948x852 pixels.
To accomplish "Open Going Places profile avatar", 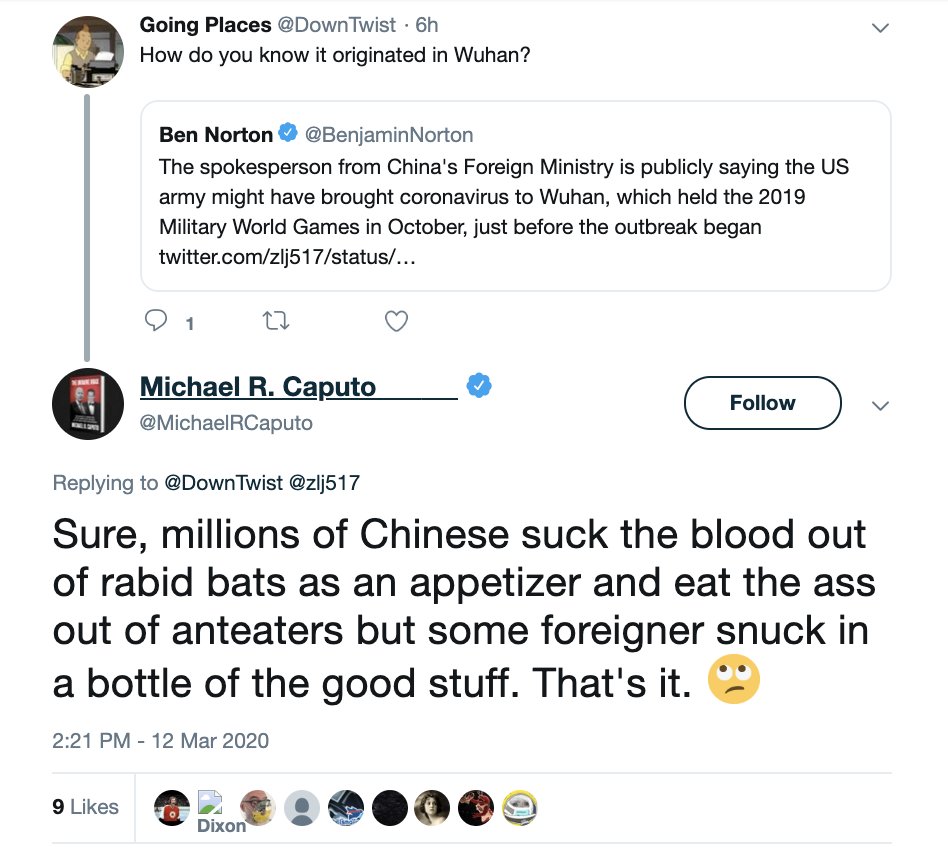I will coord(88,51).
